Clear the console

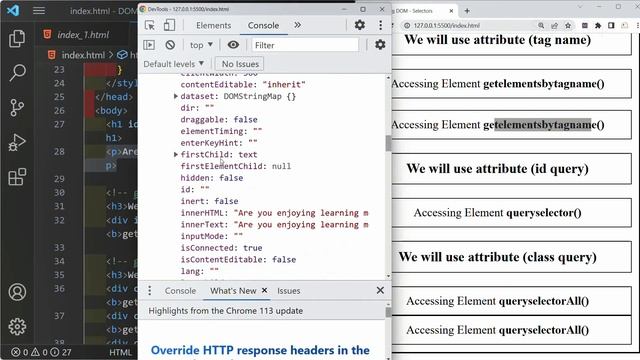point(170,45)
